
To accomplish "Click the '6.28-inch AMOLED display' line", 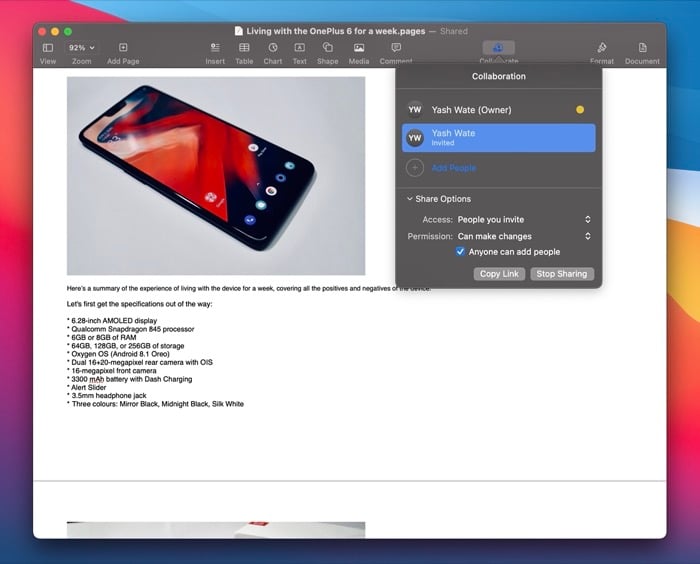I will click(x=114, y=321).
